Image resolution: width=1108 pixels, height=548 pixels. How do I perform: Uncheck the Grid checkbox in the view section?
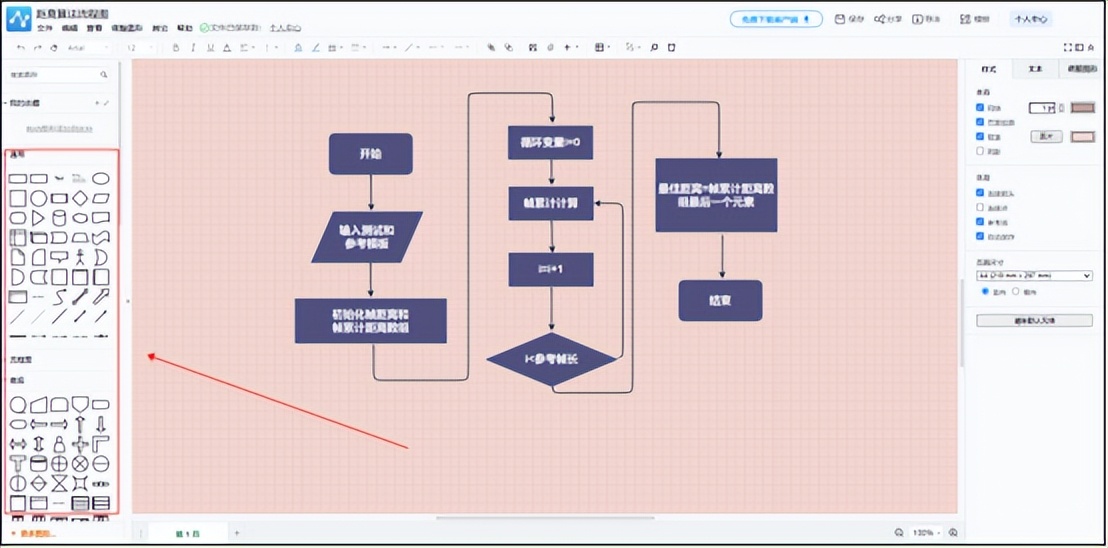[x=980, y=108]
